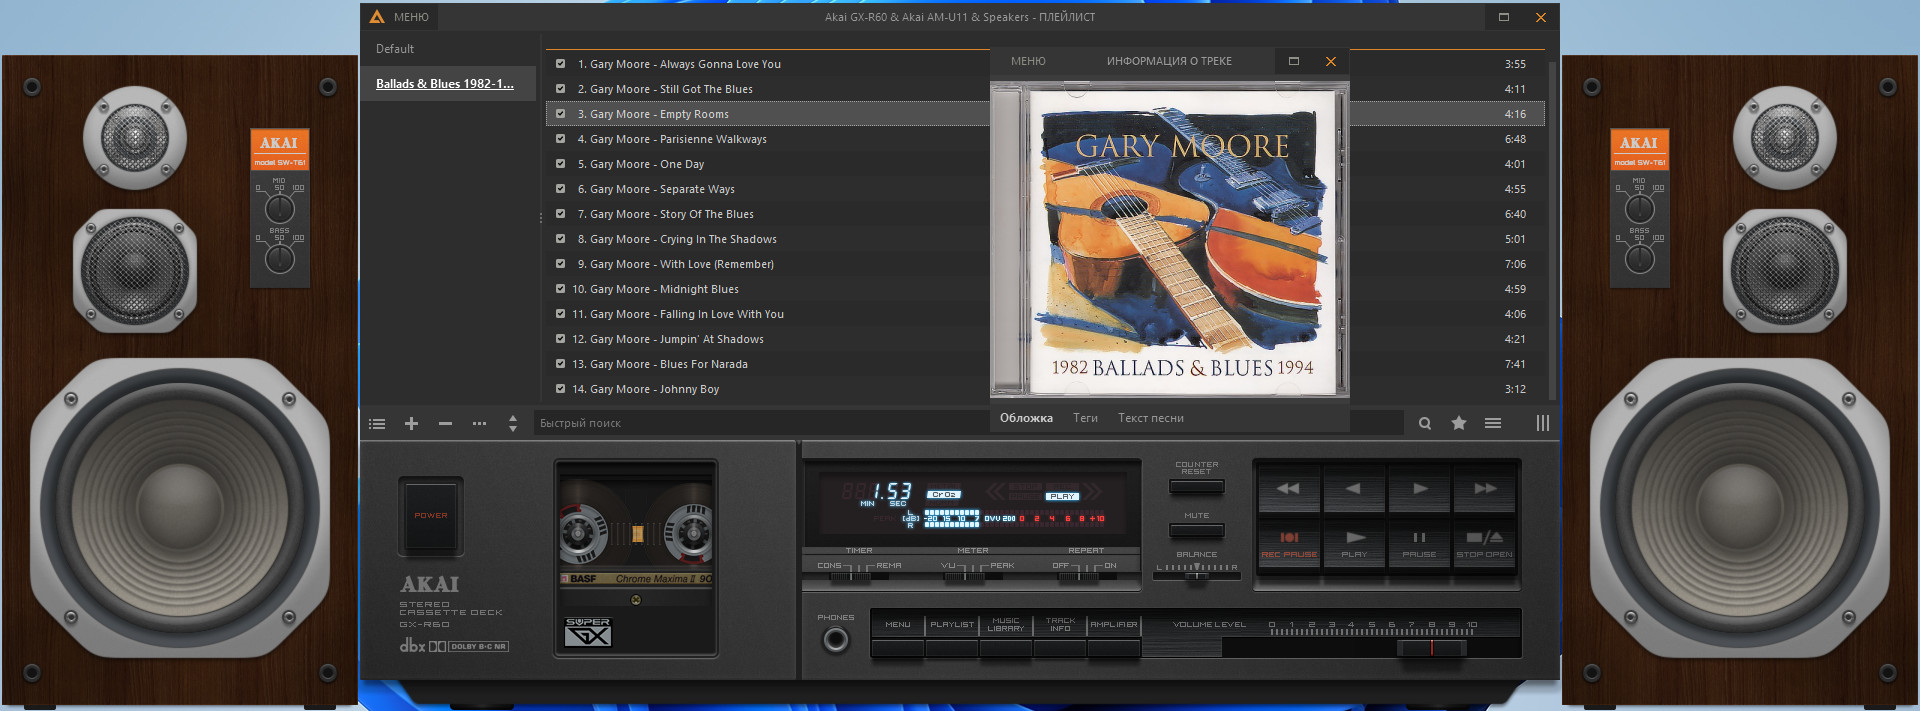Image resolution: width=1920 pixels, height=711 pixels.
Task: Uncheck the Story Of The Blues checkbox
Action: 560,213
